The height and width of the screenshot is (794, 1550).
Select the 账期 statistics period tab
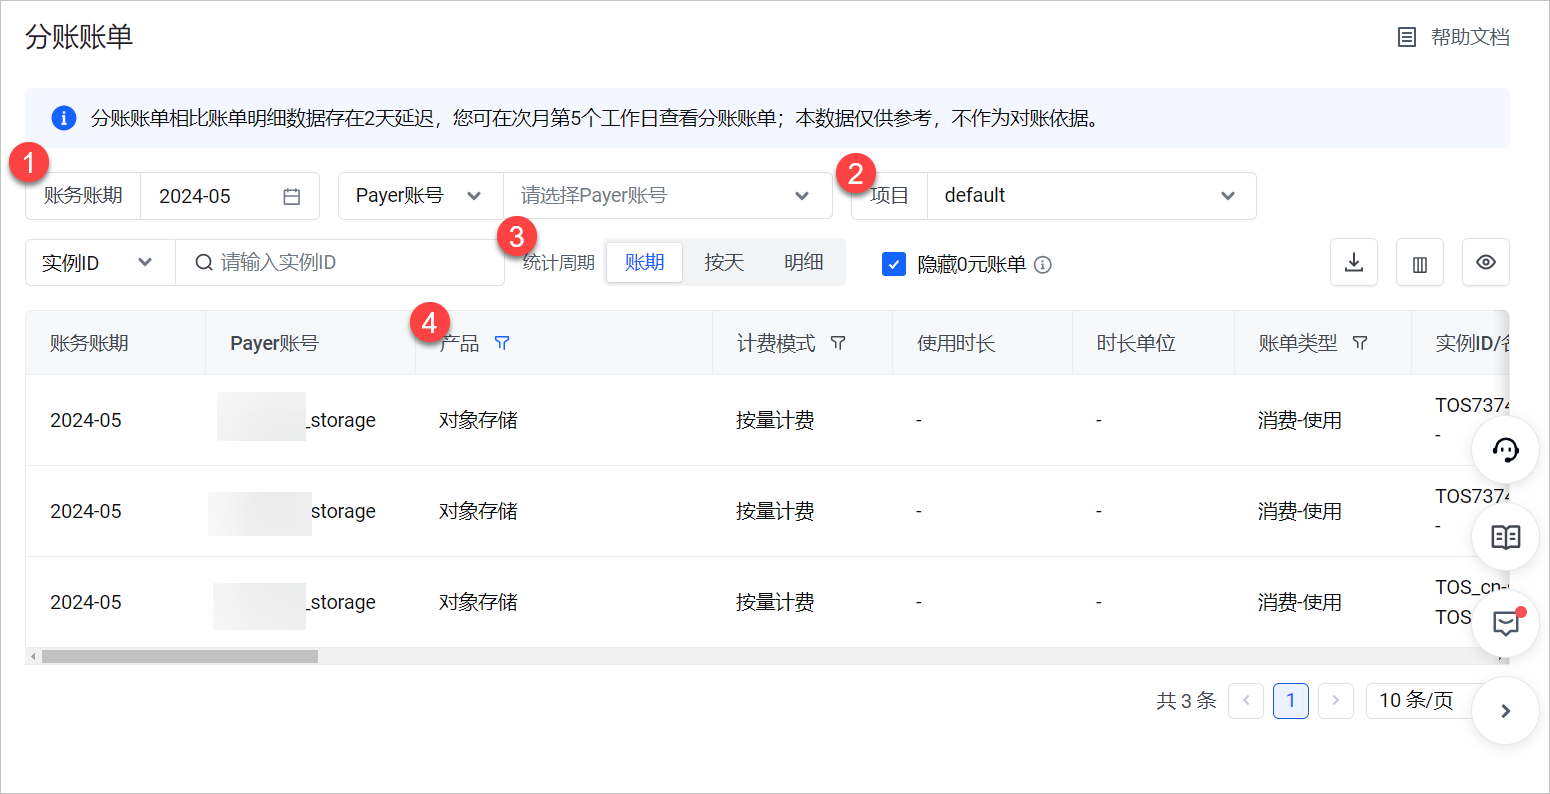coord(644,262)
